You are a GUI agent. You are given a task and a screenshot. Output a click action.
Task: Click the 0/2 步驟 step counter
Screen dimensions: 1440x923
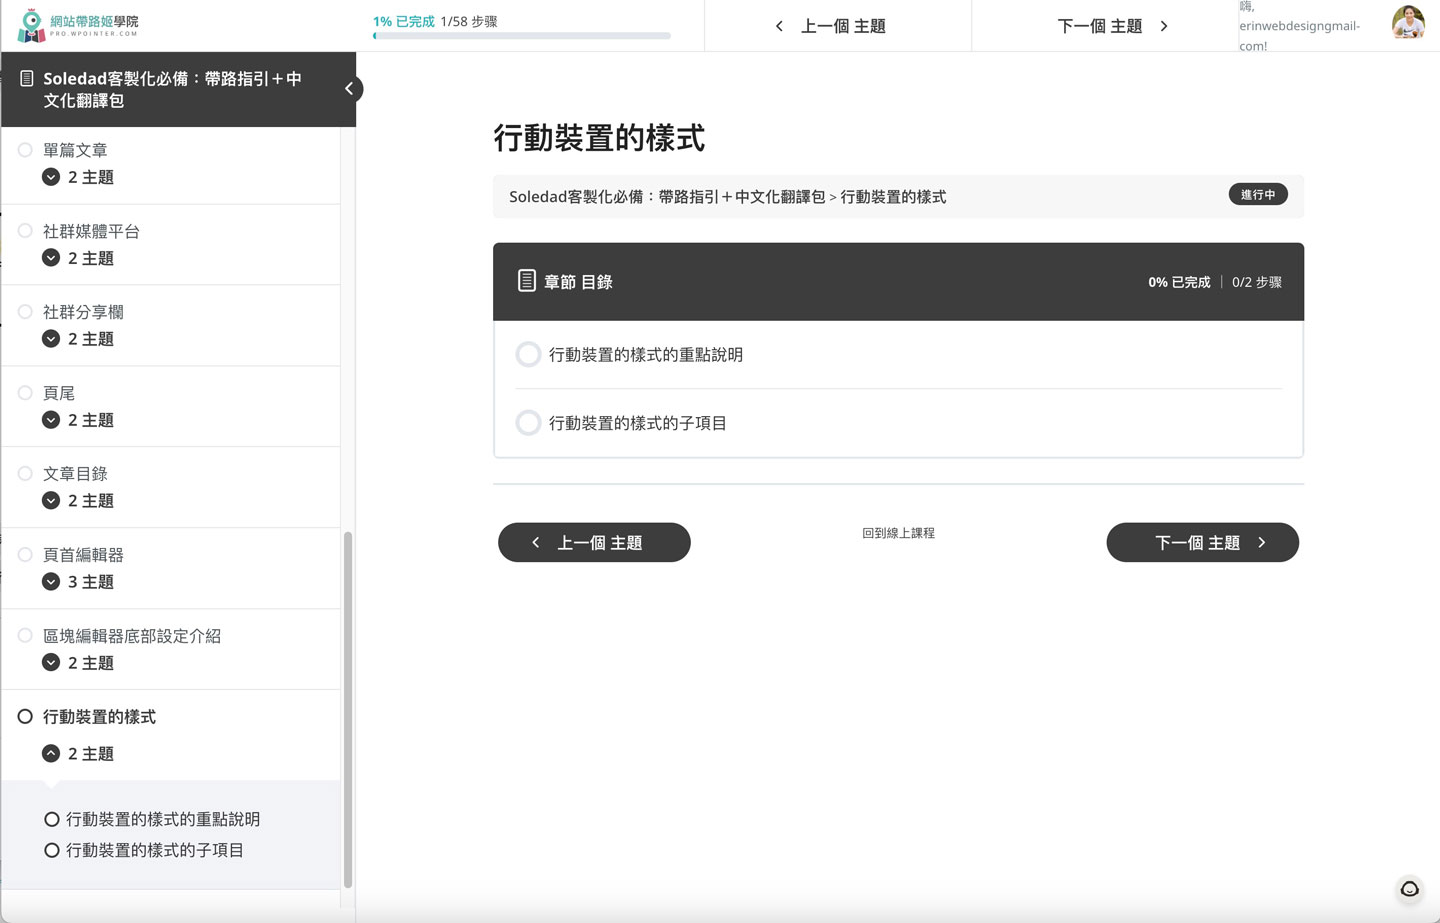click(1257, 282)
